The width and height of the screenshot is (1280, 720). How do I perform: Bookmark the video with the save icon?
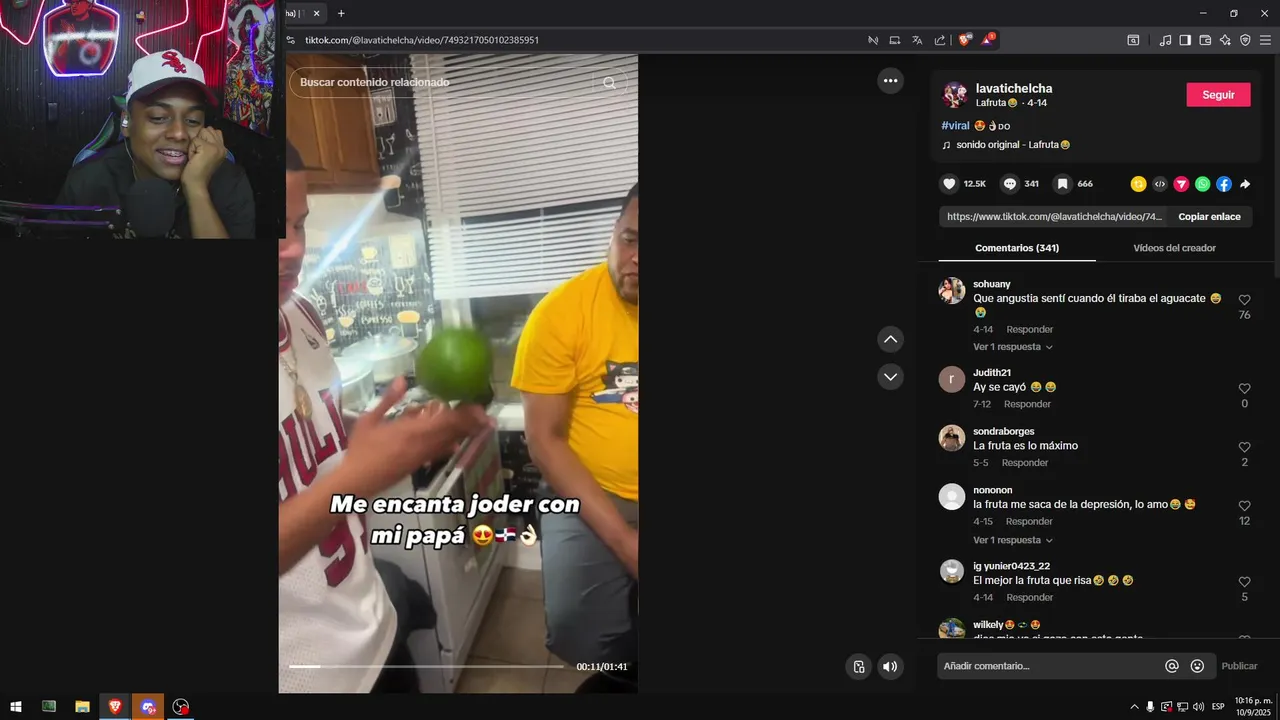[1063, 184]
